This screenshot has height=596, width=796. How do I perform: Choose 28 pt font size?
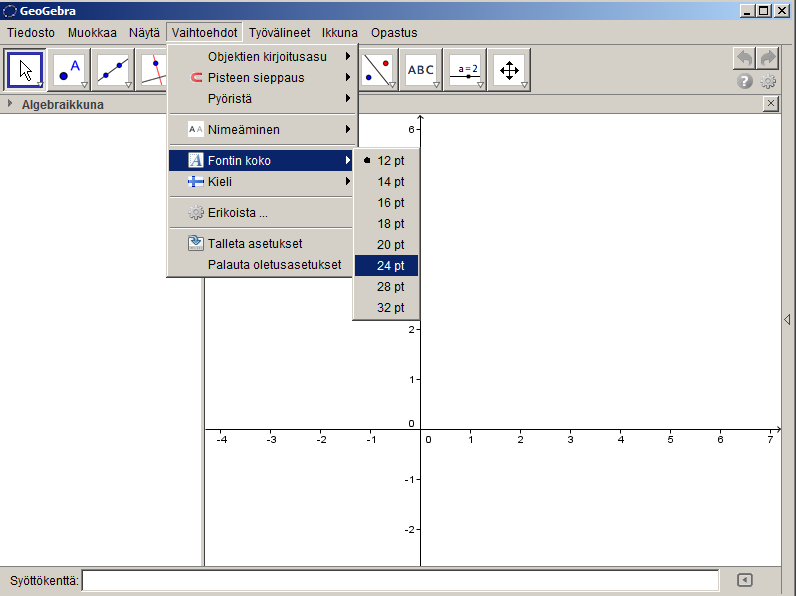point(386,286)
